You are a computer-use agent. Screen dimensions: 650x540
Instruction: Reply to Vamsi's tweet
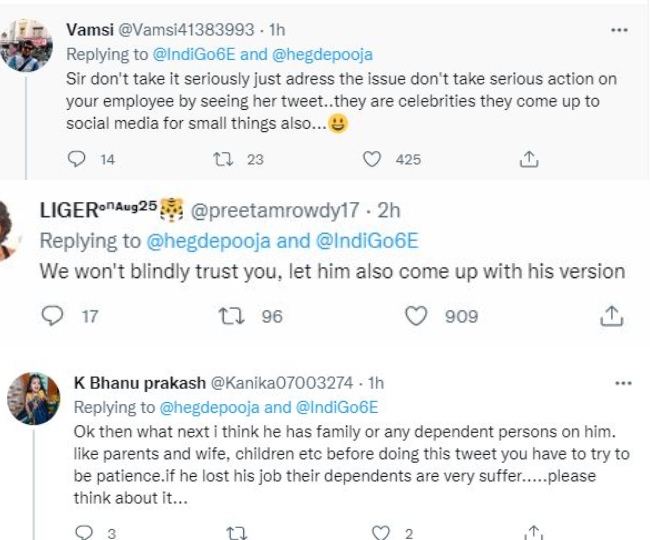click(x=77, y=159)
